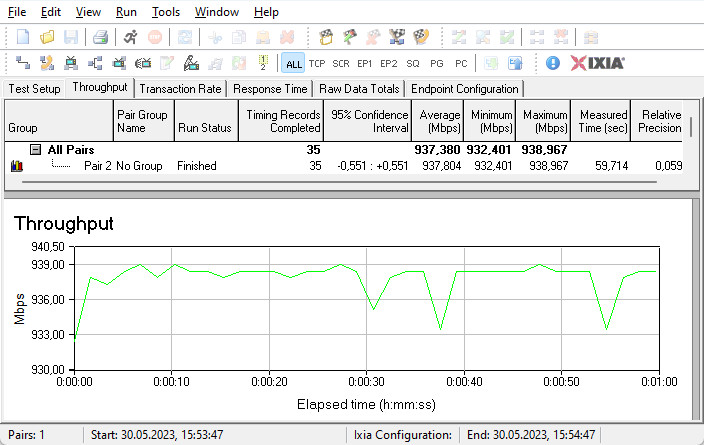Viewport: 704px width, 445px height.
Task: Click the 95% Confidence Interval column header
Action: pyautogui.click(x=367, y=121)
